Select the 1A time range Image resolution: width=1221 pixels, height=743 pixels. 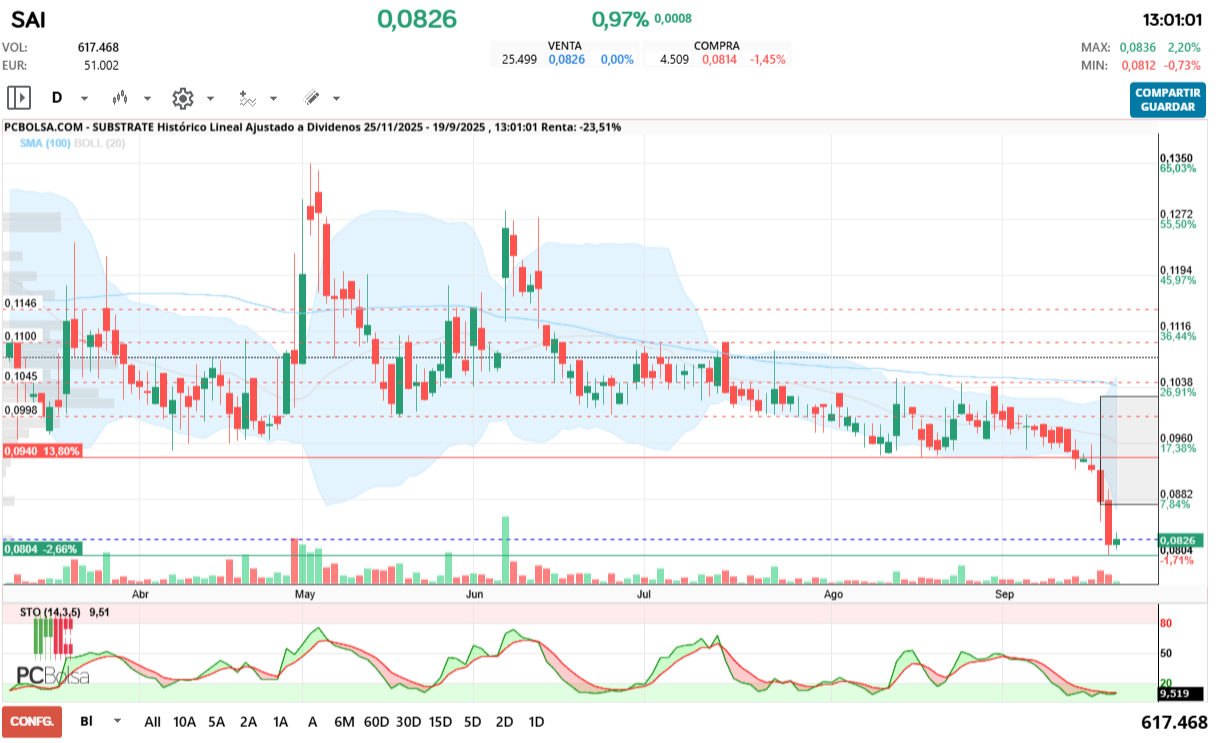coord(280,722)
